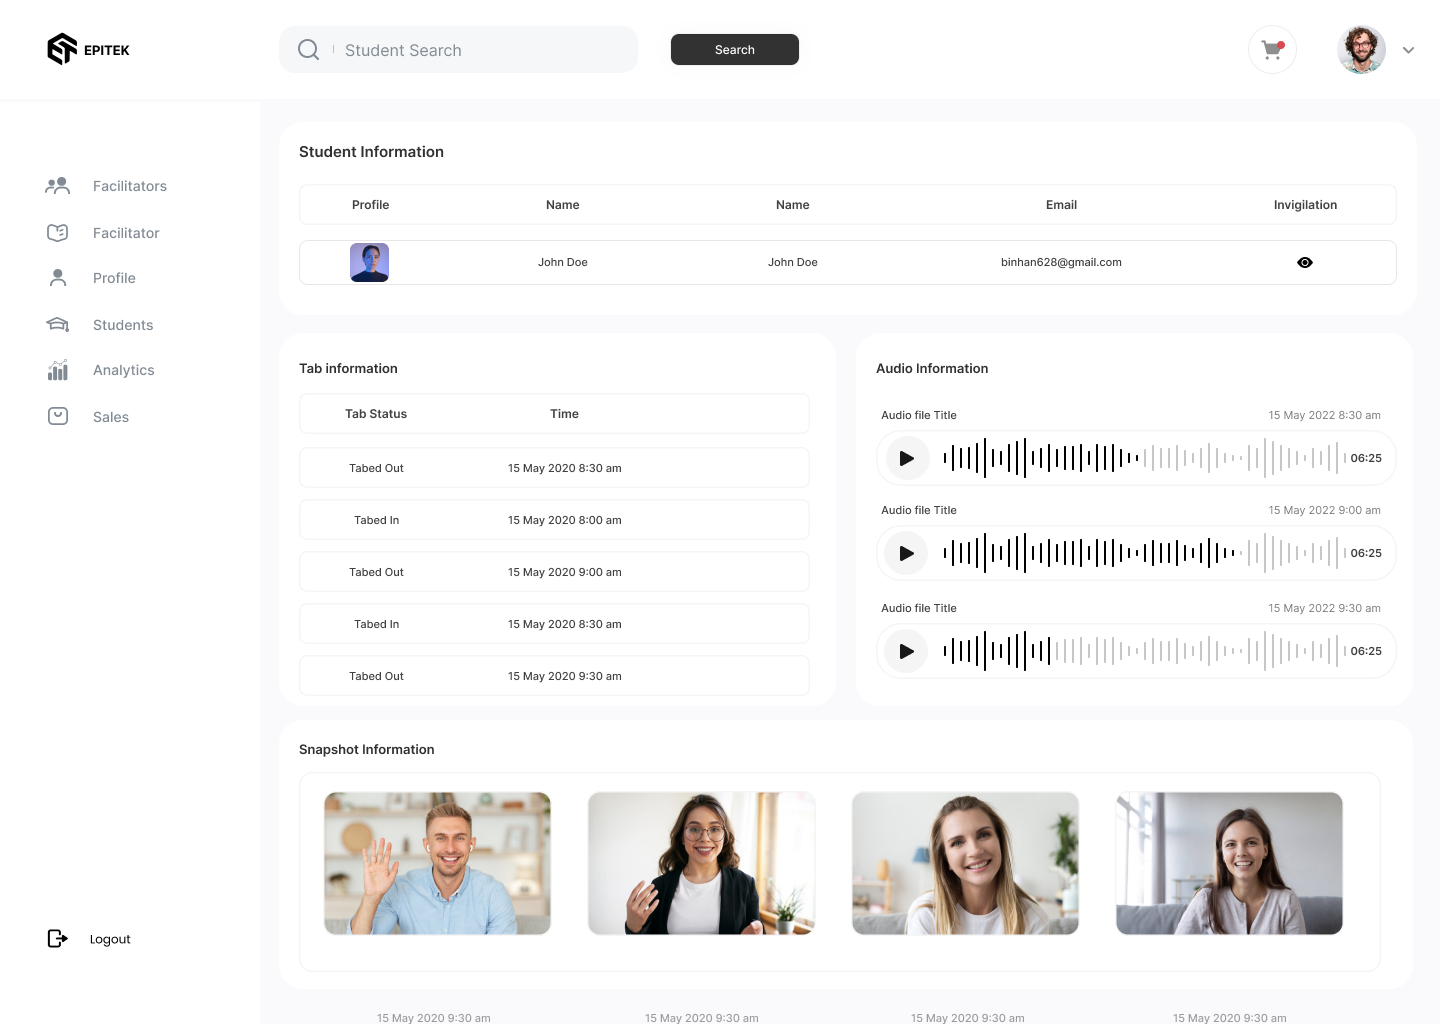This screenshot has width=1440, height=1025.
Task: Open Analytics sidebar item
Action: tap(124, 370)
